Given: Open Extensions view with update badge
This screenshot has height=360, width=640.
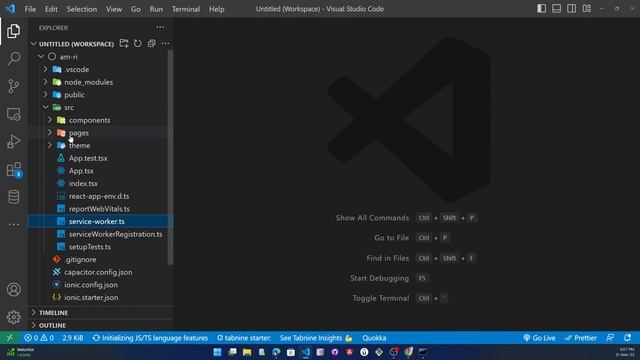Looking at the screenshot, I should coord(13,169).
